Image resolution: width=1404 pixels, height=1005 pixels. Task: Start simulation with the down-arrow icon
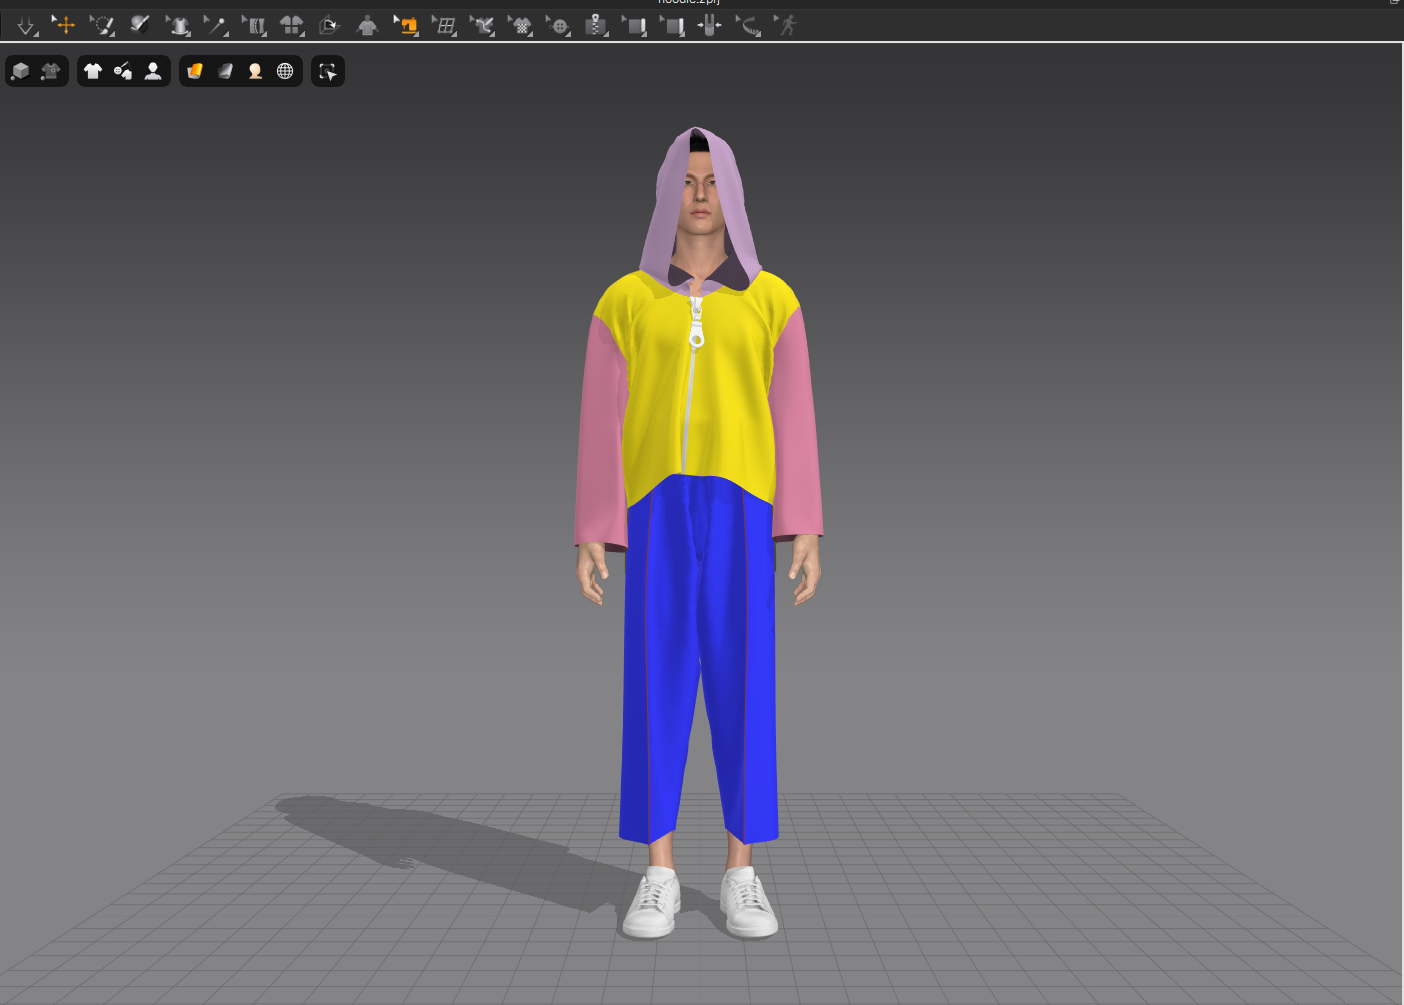pos(26,26)
